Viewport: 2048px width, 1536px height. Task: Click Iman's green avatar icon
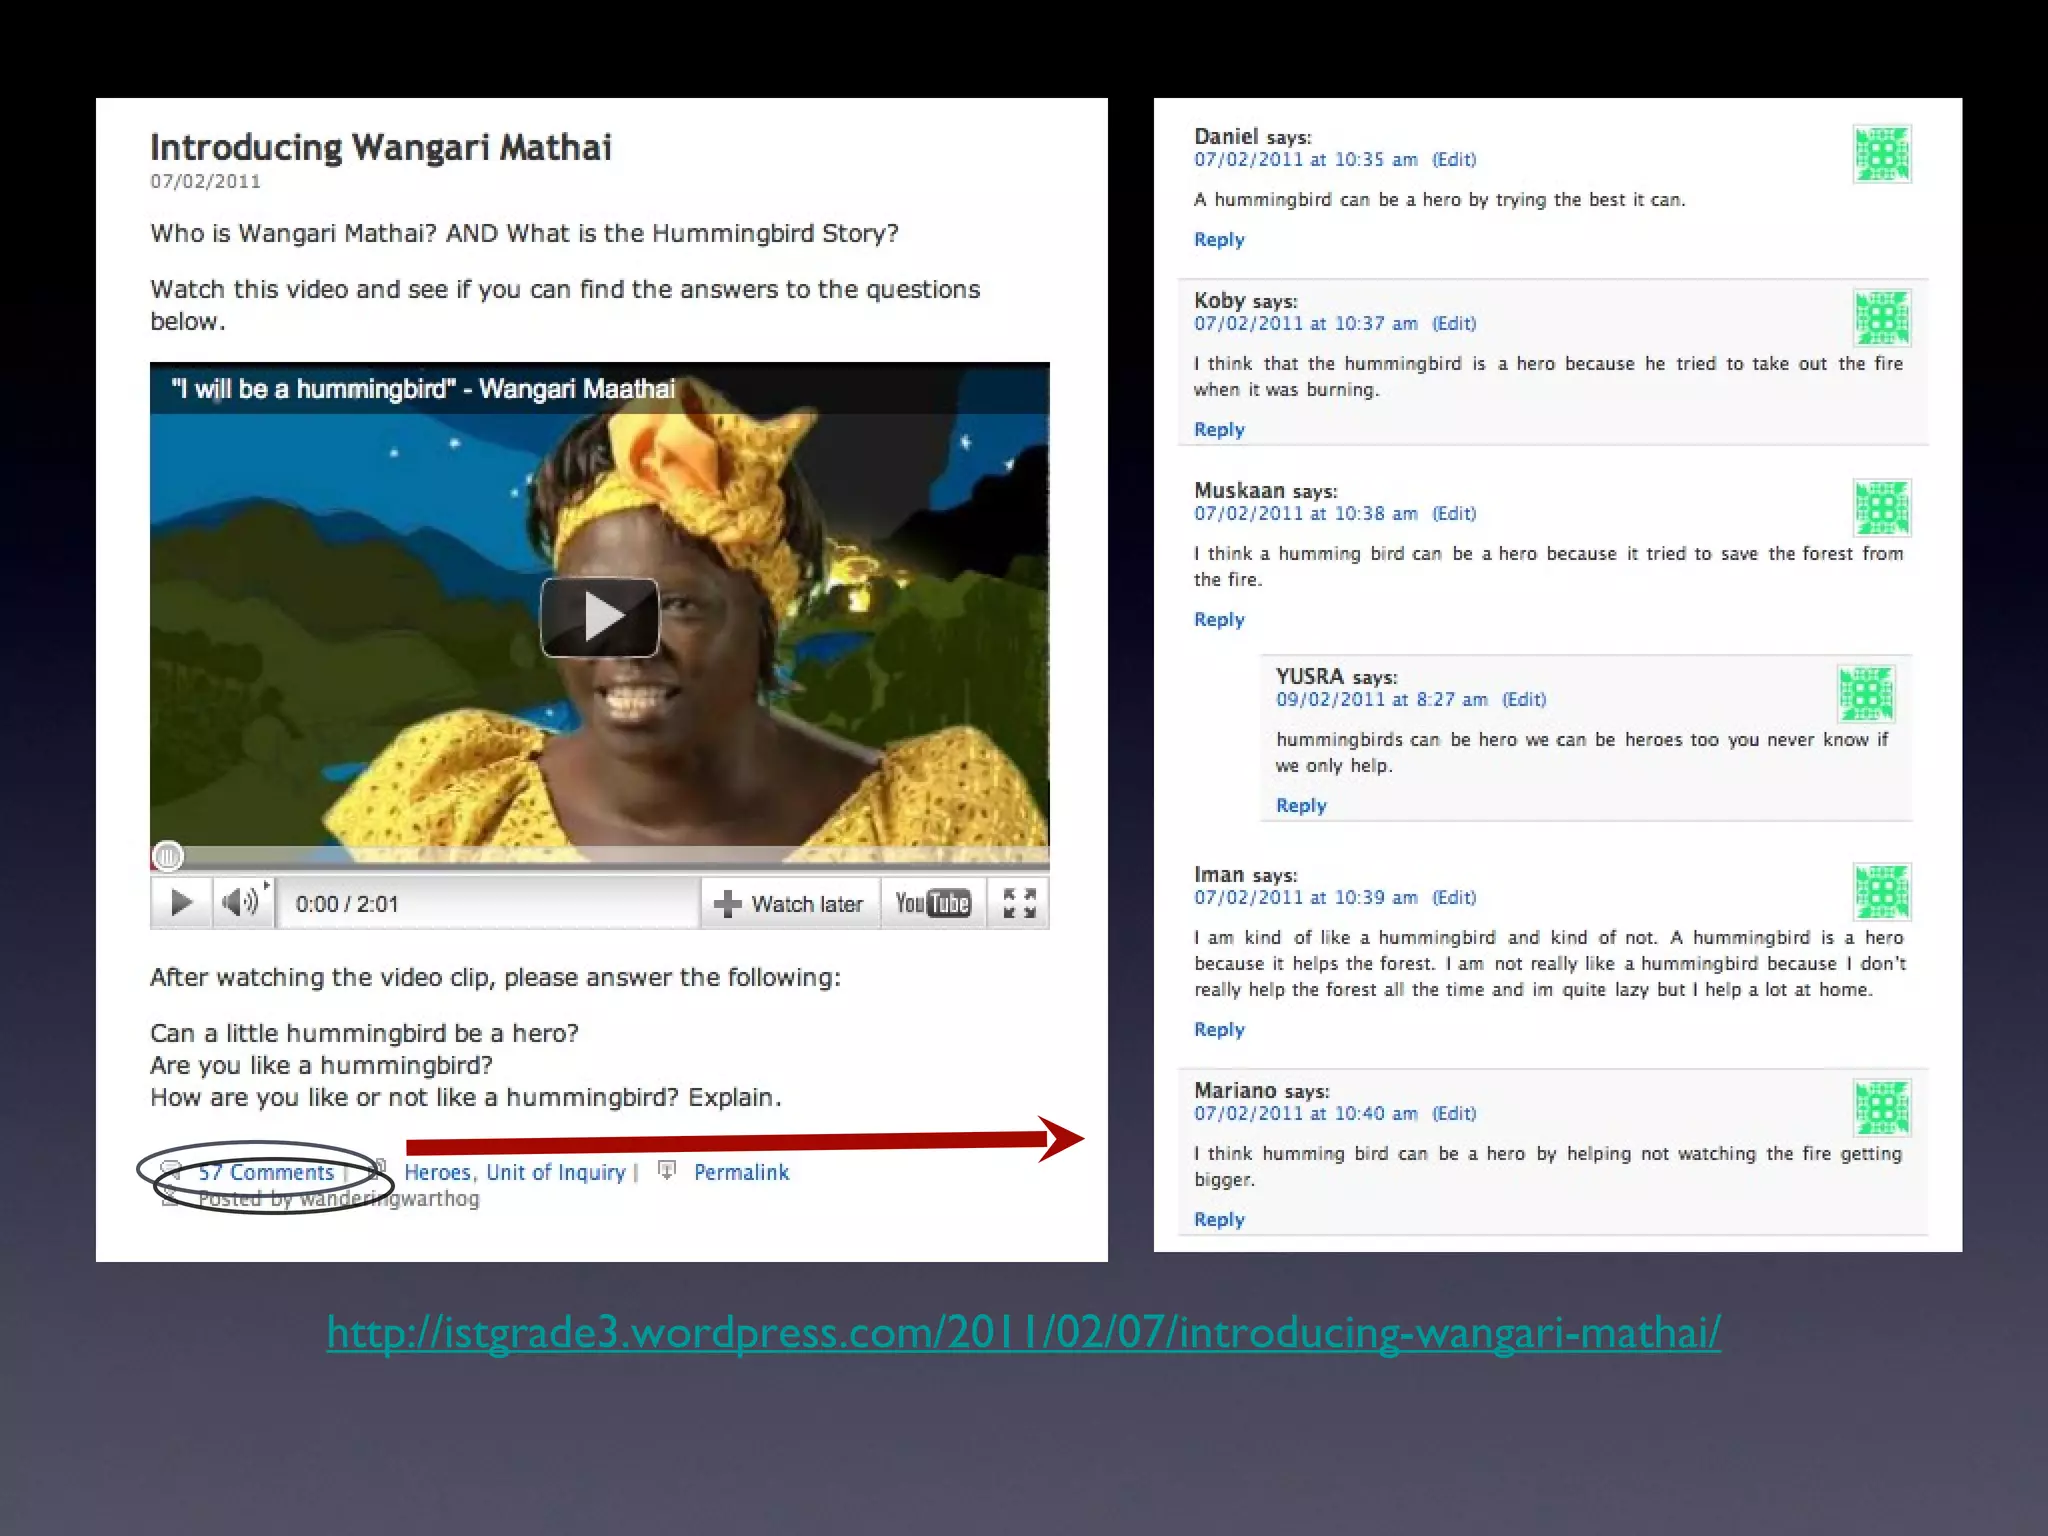click(1882, 892)
